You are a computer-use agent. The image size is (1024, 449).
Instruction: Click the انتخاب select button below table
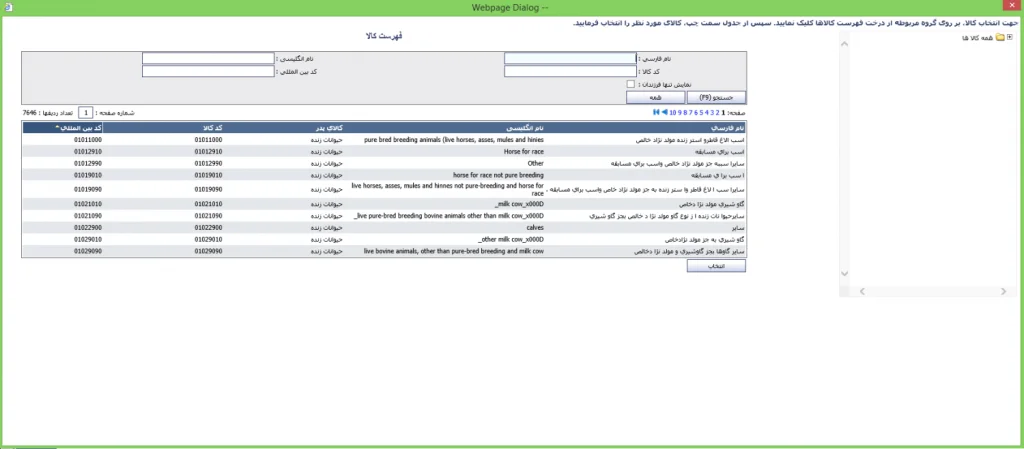tap(716, 266)
